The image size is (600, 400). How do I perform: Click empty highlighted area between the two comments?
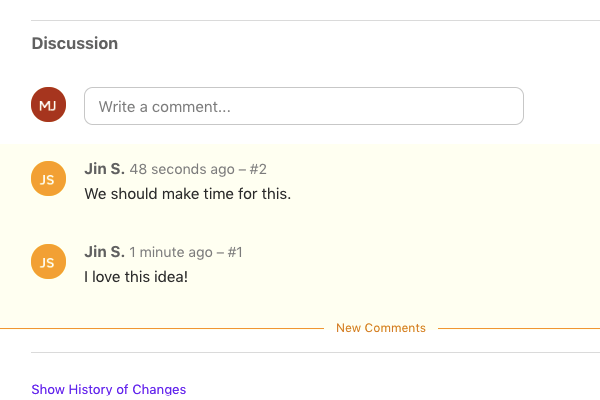pyautogui.click(x=300, y=223)
